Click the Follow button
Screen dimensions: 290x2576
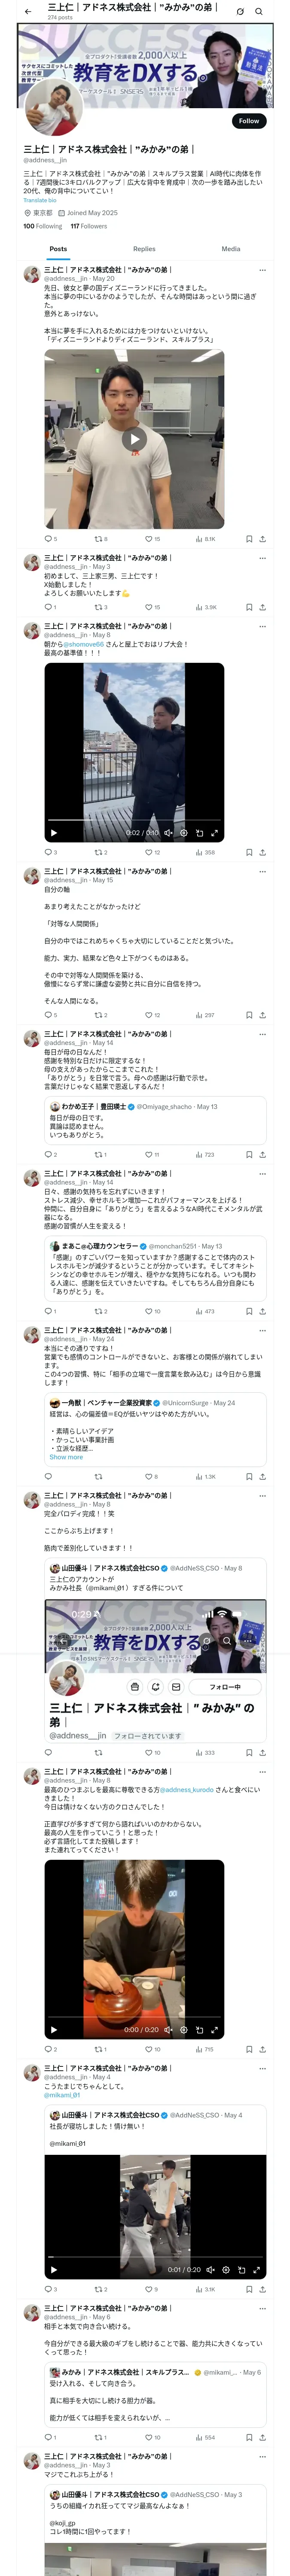click(248, 120)
